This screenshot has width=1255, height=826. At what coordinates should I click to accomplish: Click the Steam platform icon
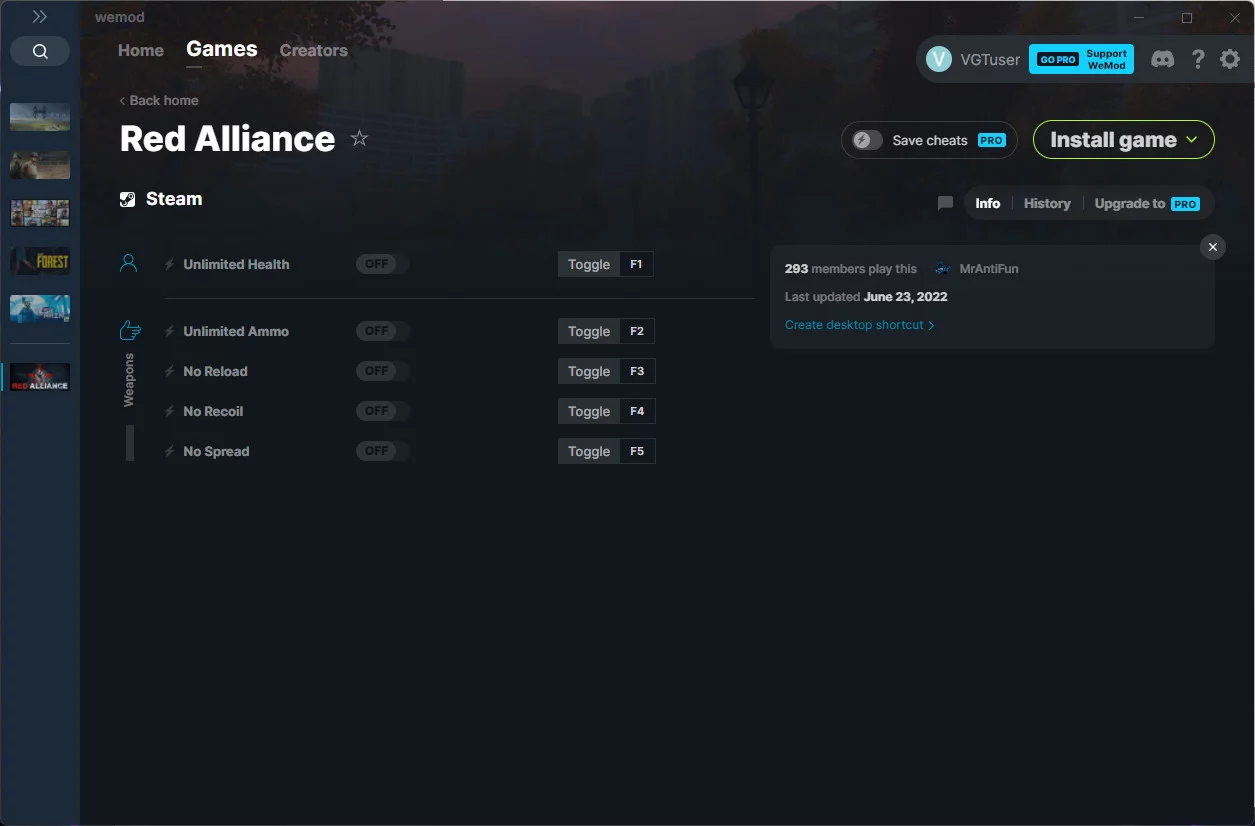click(x=127, y=199)
